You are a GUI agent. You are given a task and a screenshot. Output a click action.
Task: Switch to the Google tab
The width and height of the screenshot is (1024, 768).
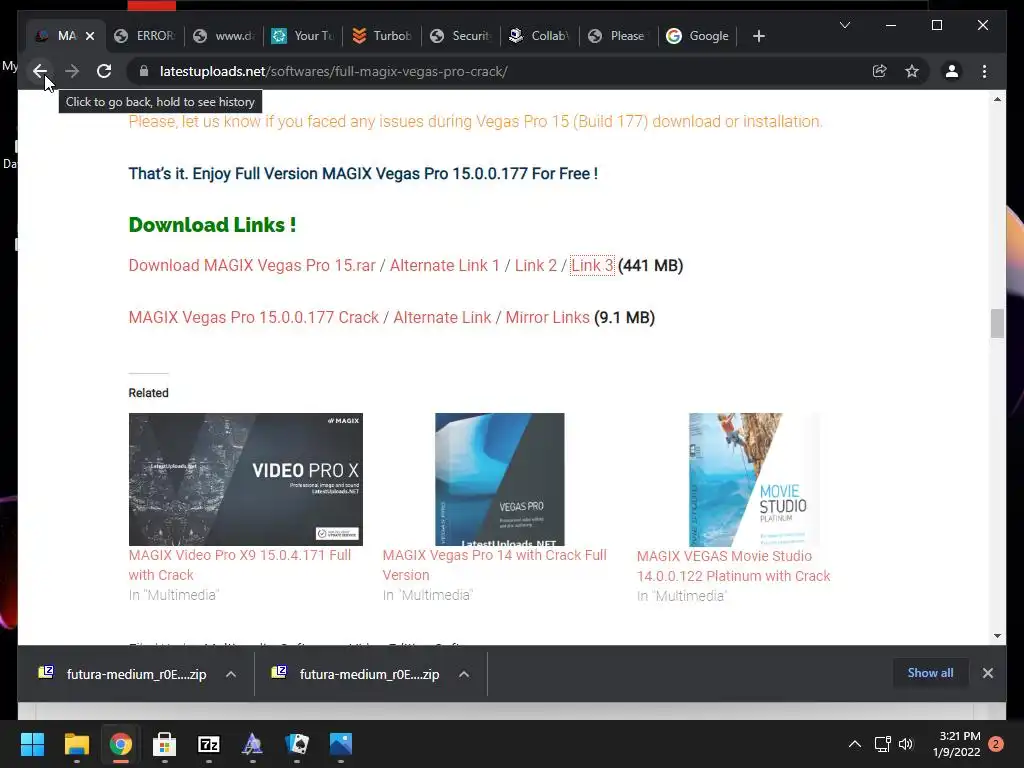coord(697,36)
